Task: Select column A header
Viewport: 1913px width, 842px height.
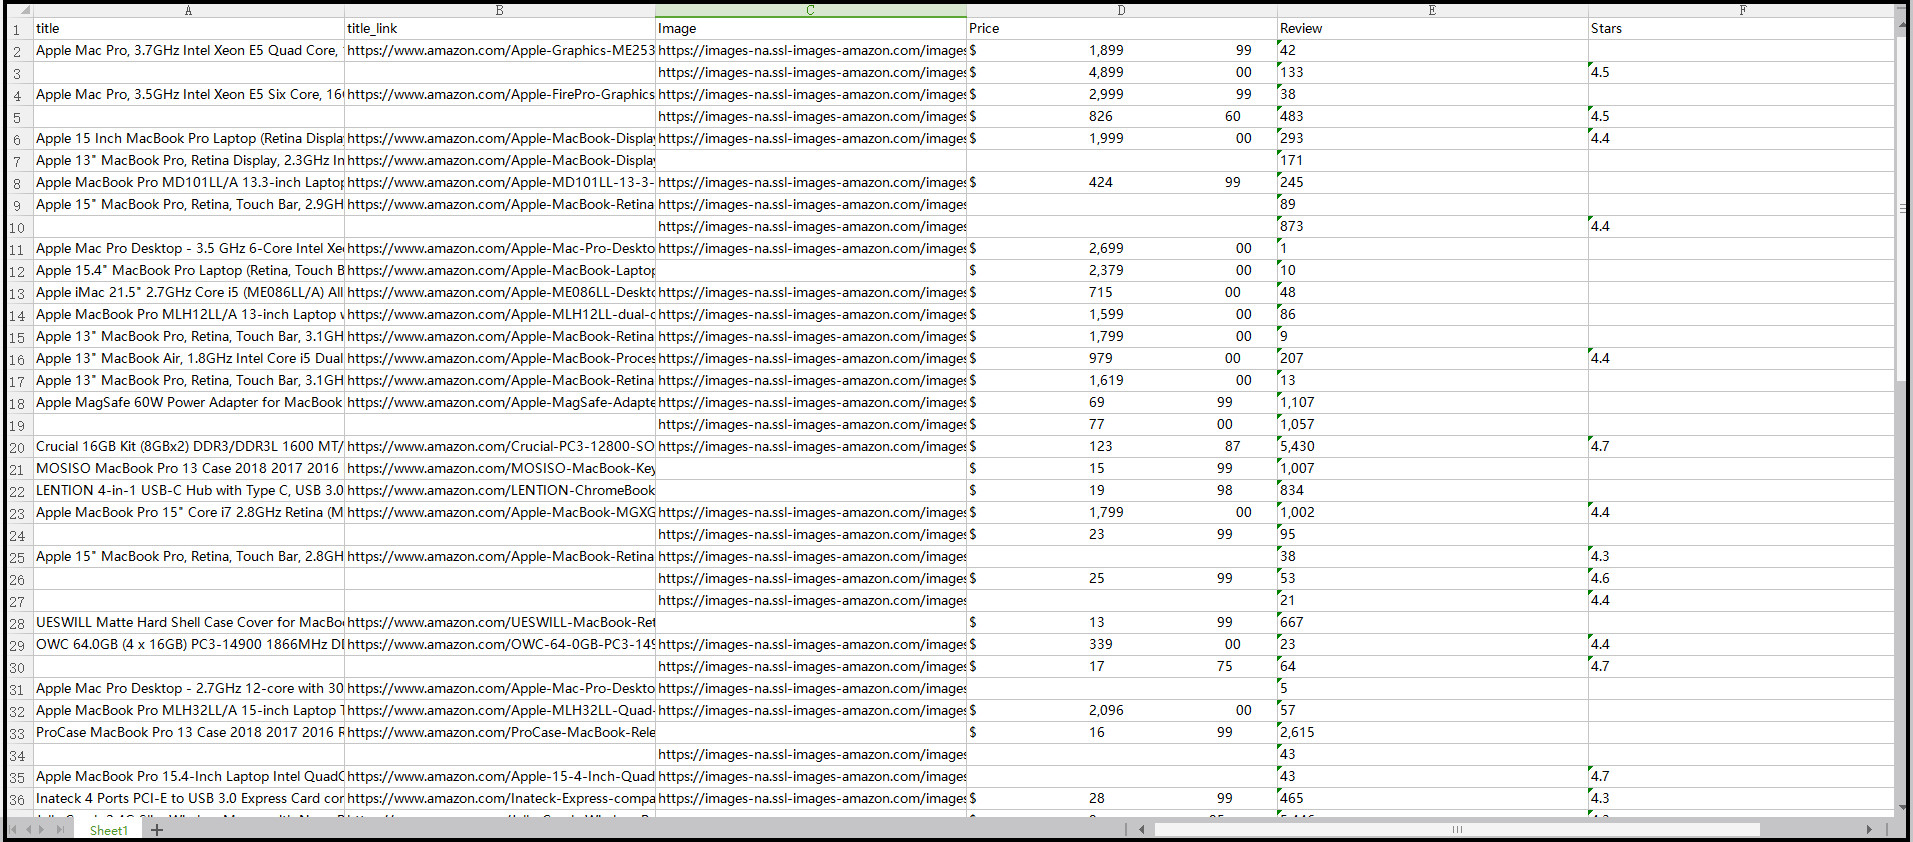Action: 188,10
